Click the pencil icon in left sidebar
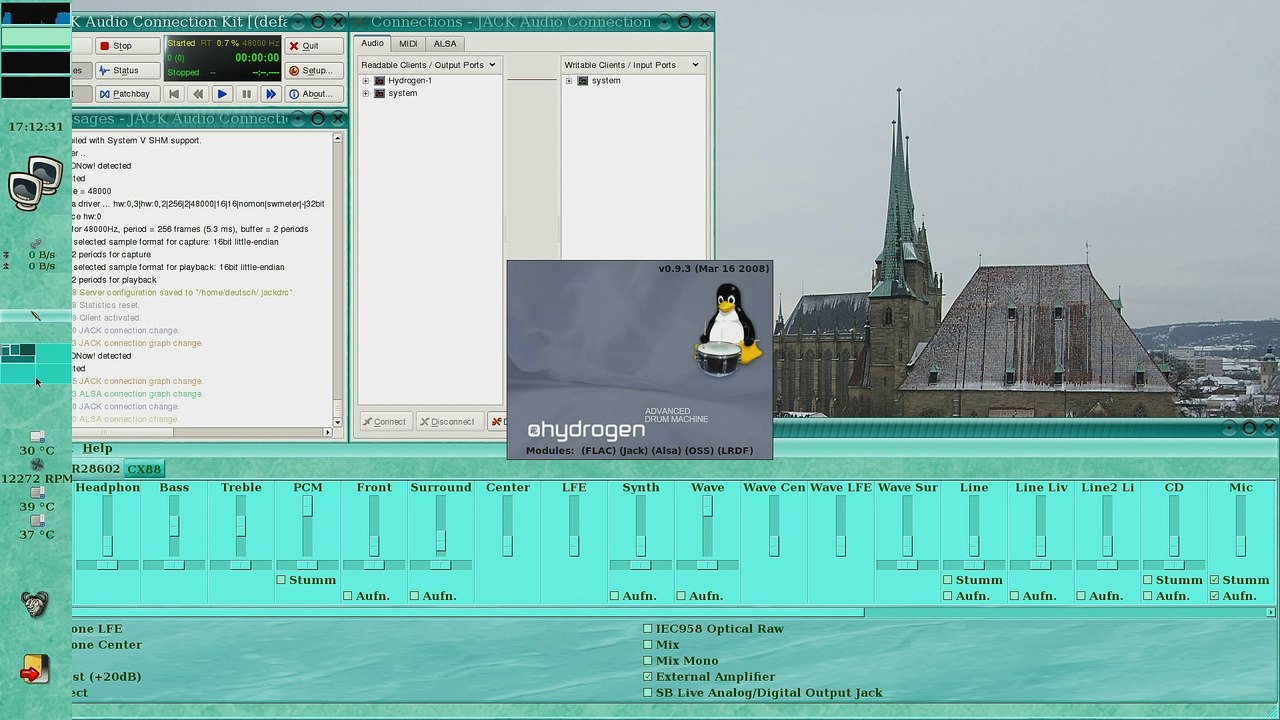Screen dimensions: 1280x720 (x=36, y=316)
